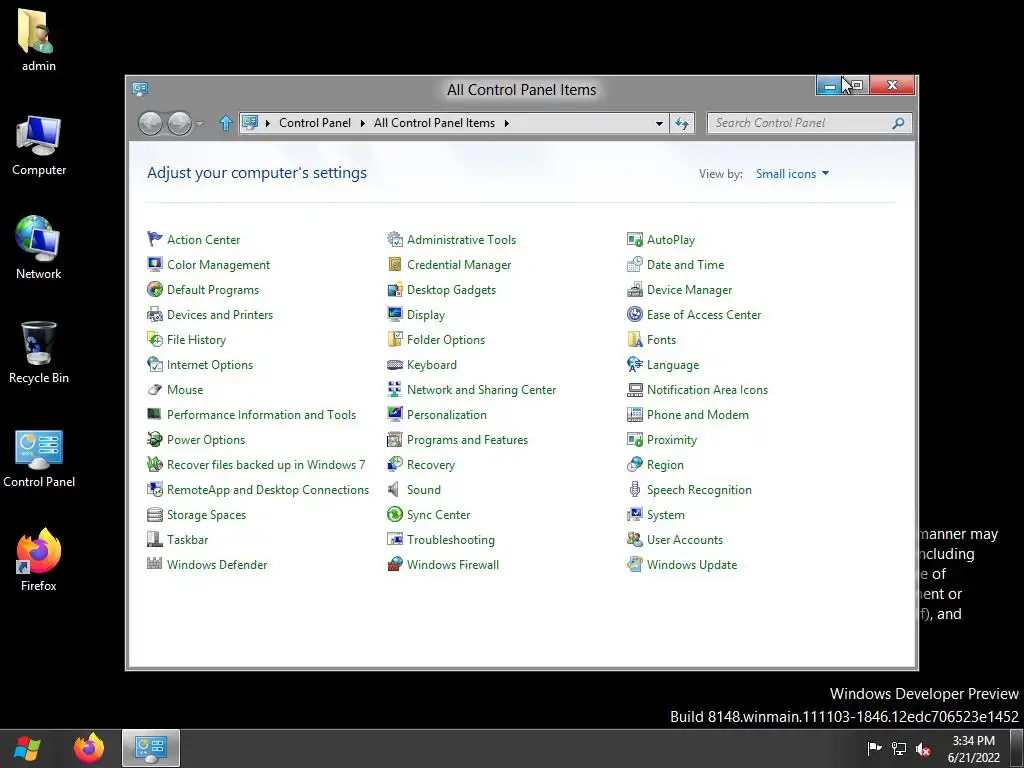Click the Windows Defender icon
The width and height of the screenshot is (1024, 768).
tap(155, 564)
